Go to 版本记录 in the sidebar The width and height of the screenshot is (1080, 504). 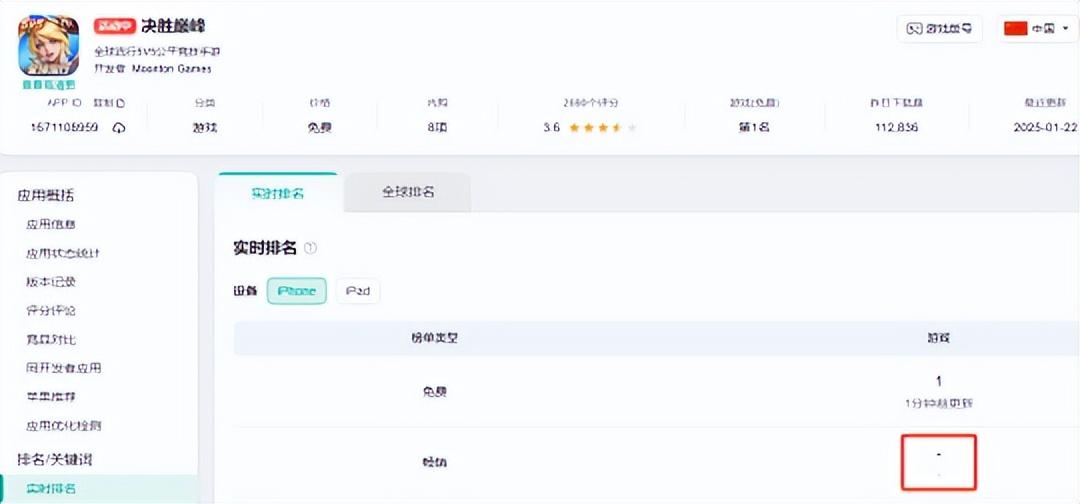[50, 282]
